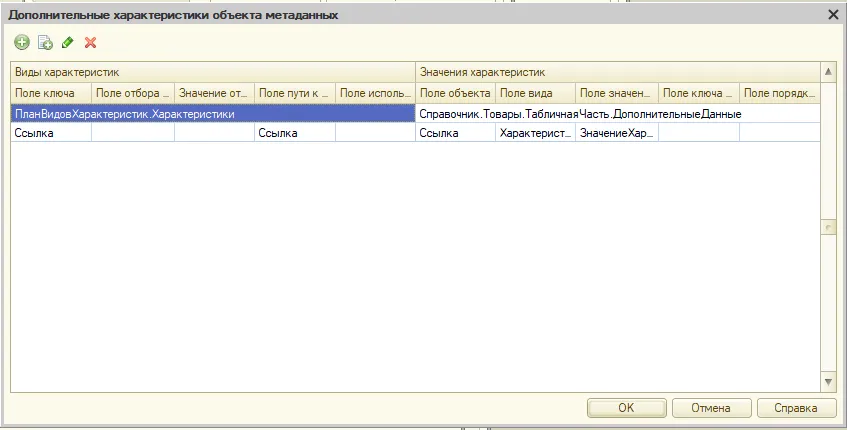Click the Поле пути к column header
This screenshot has width=847, height=430.
[x=294, y=93]
